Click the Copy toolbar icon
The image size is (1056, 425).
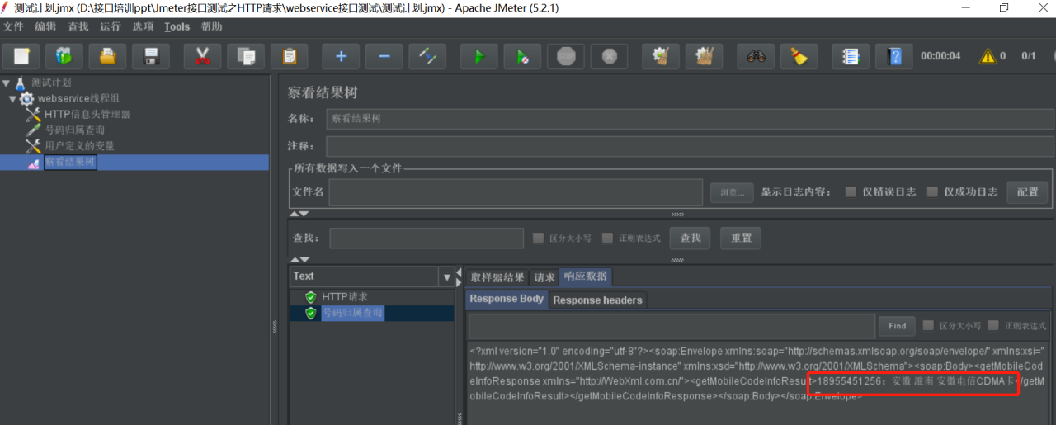pos(246,56)
